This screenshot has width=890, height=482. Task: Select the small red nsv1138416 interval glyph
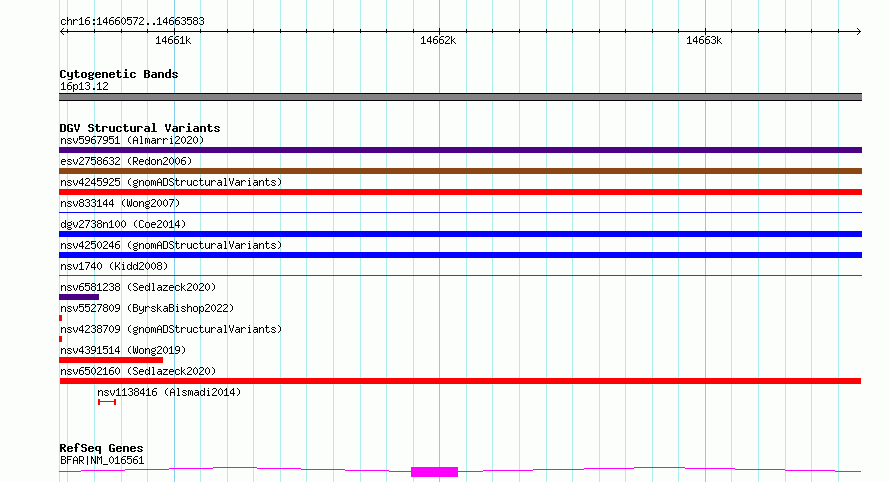click(107, 402)
